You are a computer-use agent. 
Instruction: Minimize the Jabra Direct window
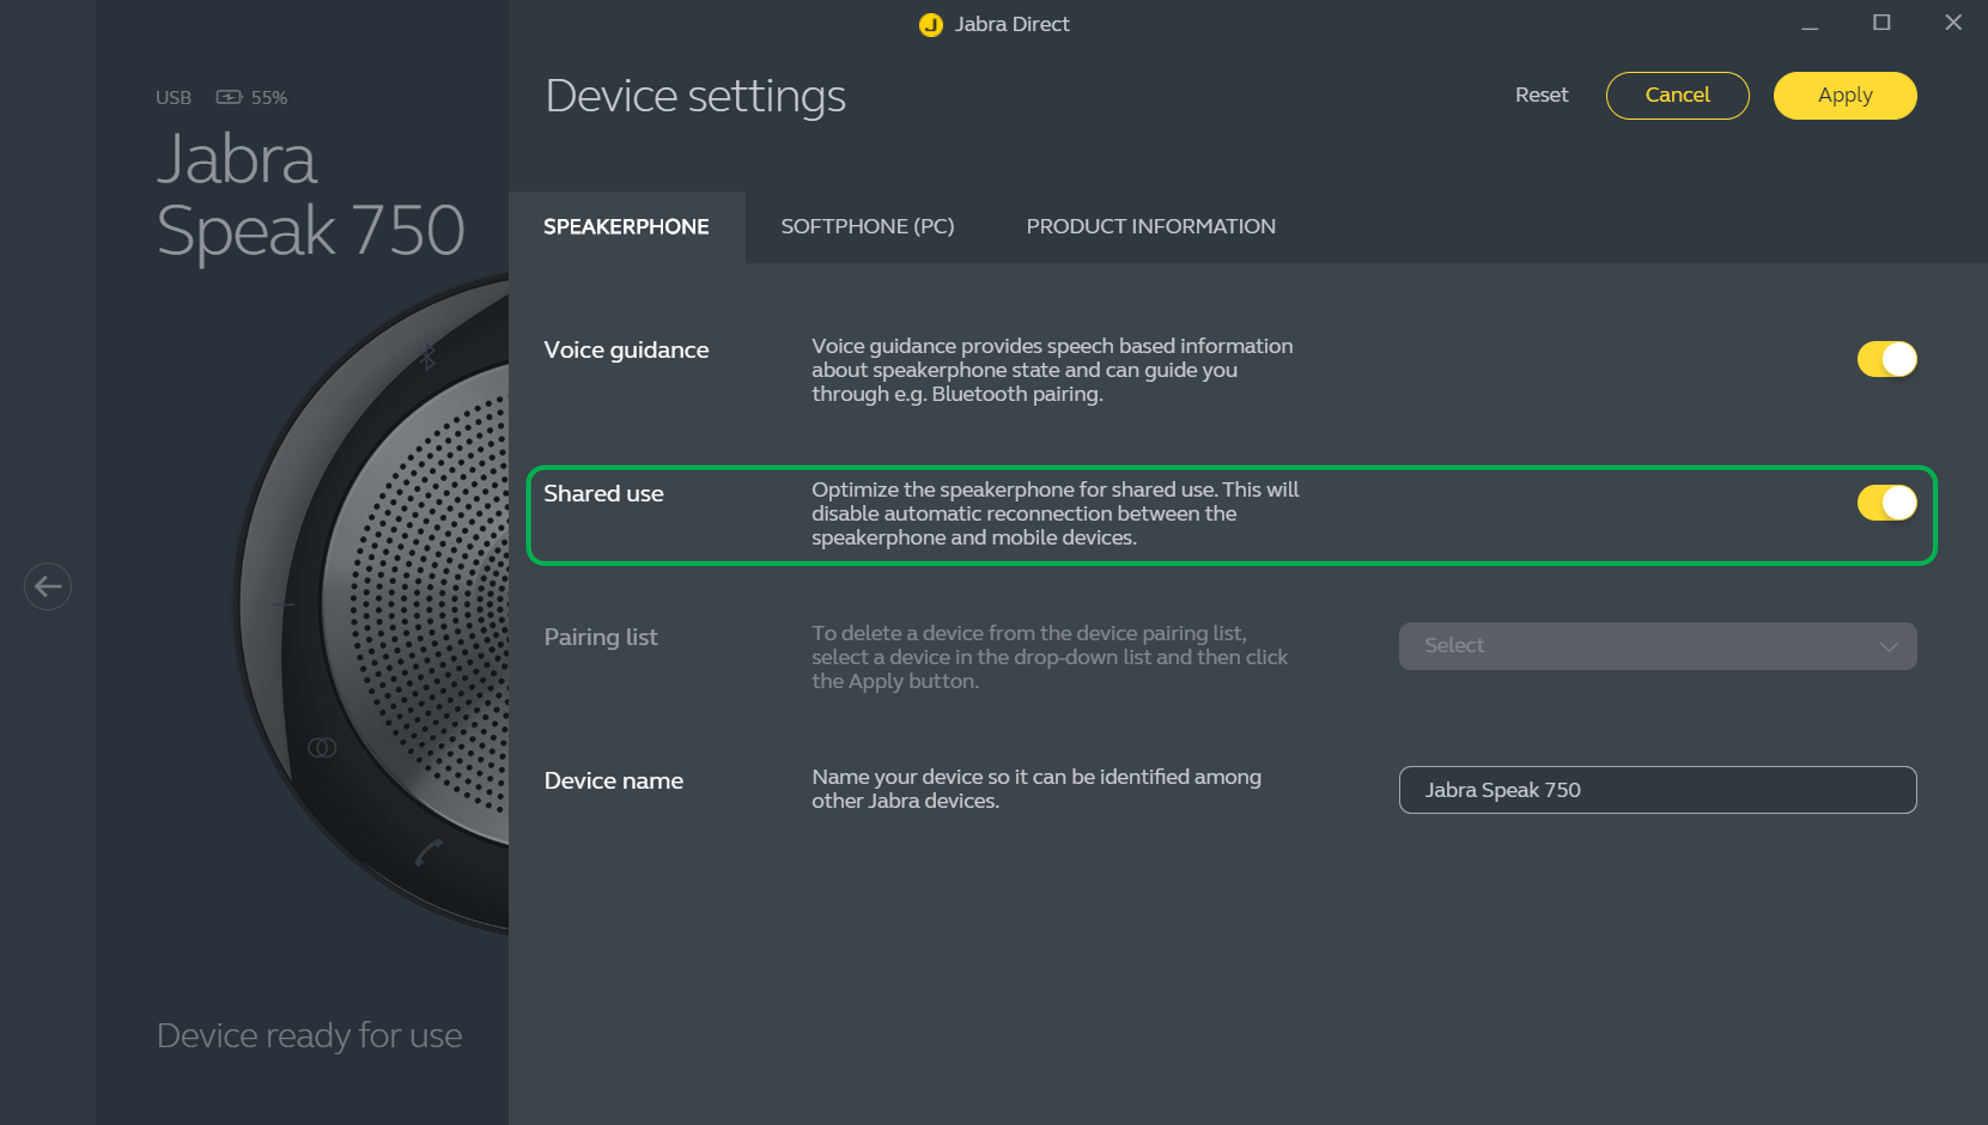pyautogui.click(x=1809, y=23)
